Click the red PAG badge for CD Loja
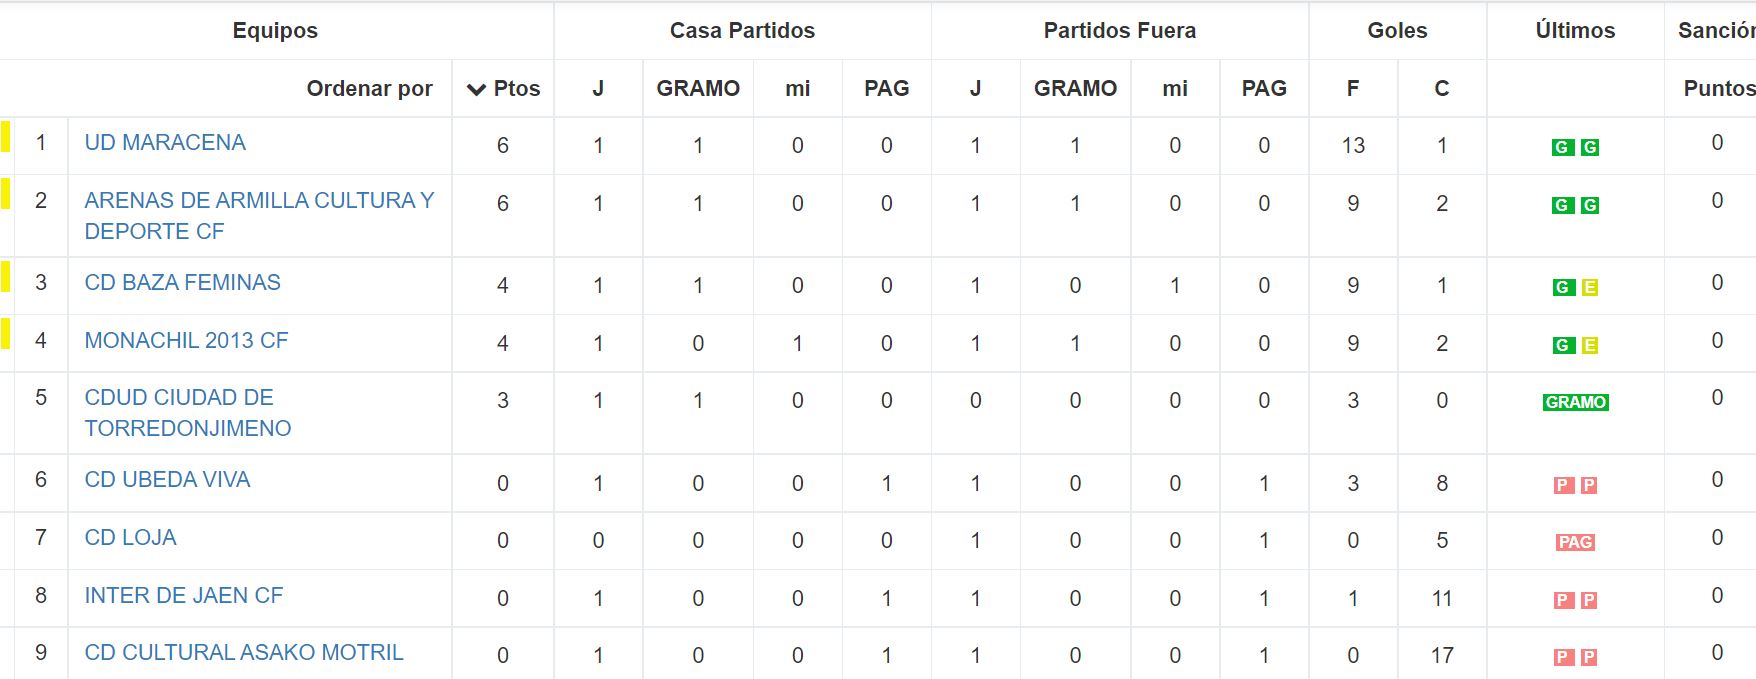The image size is (1756, 679). point(1575,542)
